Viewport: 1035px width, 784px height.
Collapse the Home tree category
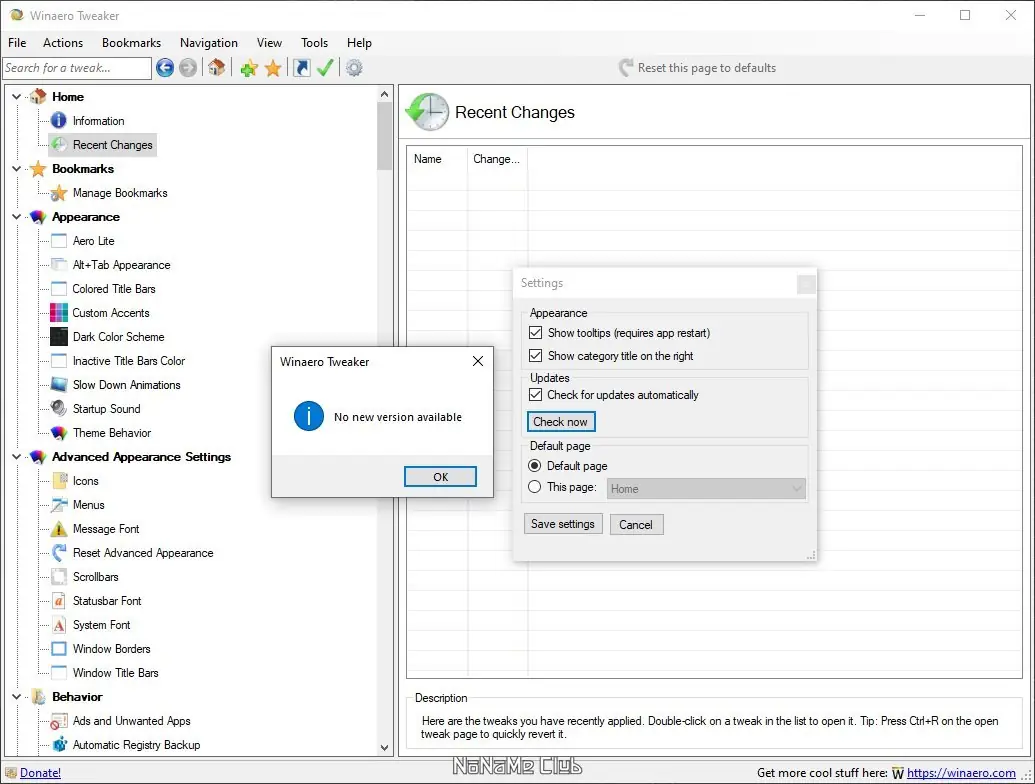point(17,96)
